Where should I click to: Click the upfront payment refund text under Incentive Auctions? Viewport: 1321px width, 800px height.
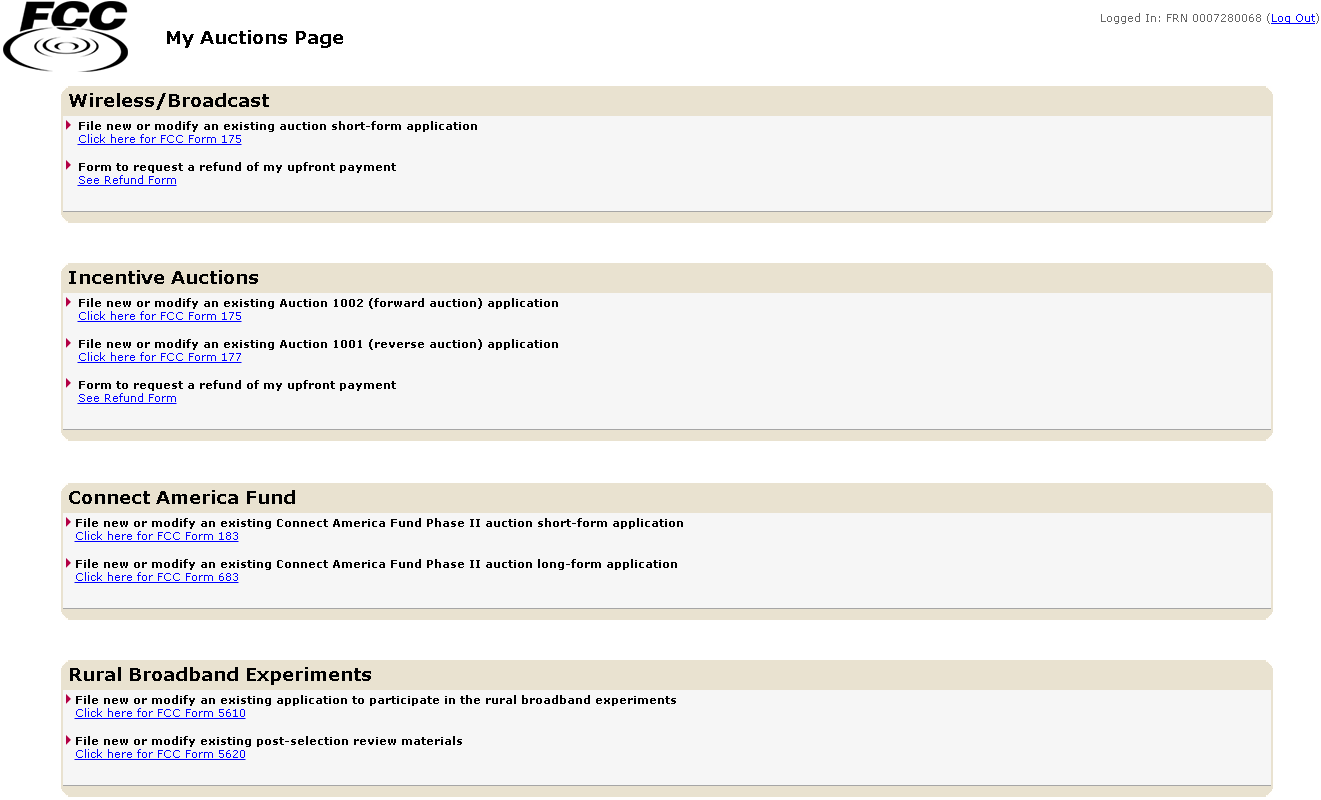pos(237,386)
